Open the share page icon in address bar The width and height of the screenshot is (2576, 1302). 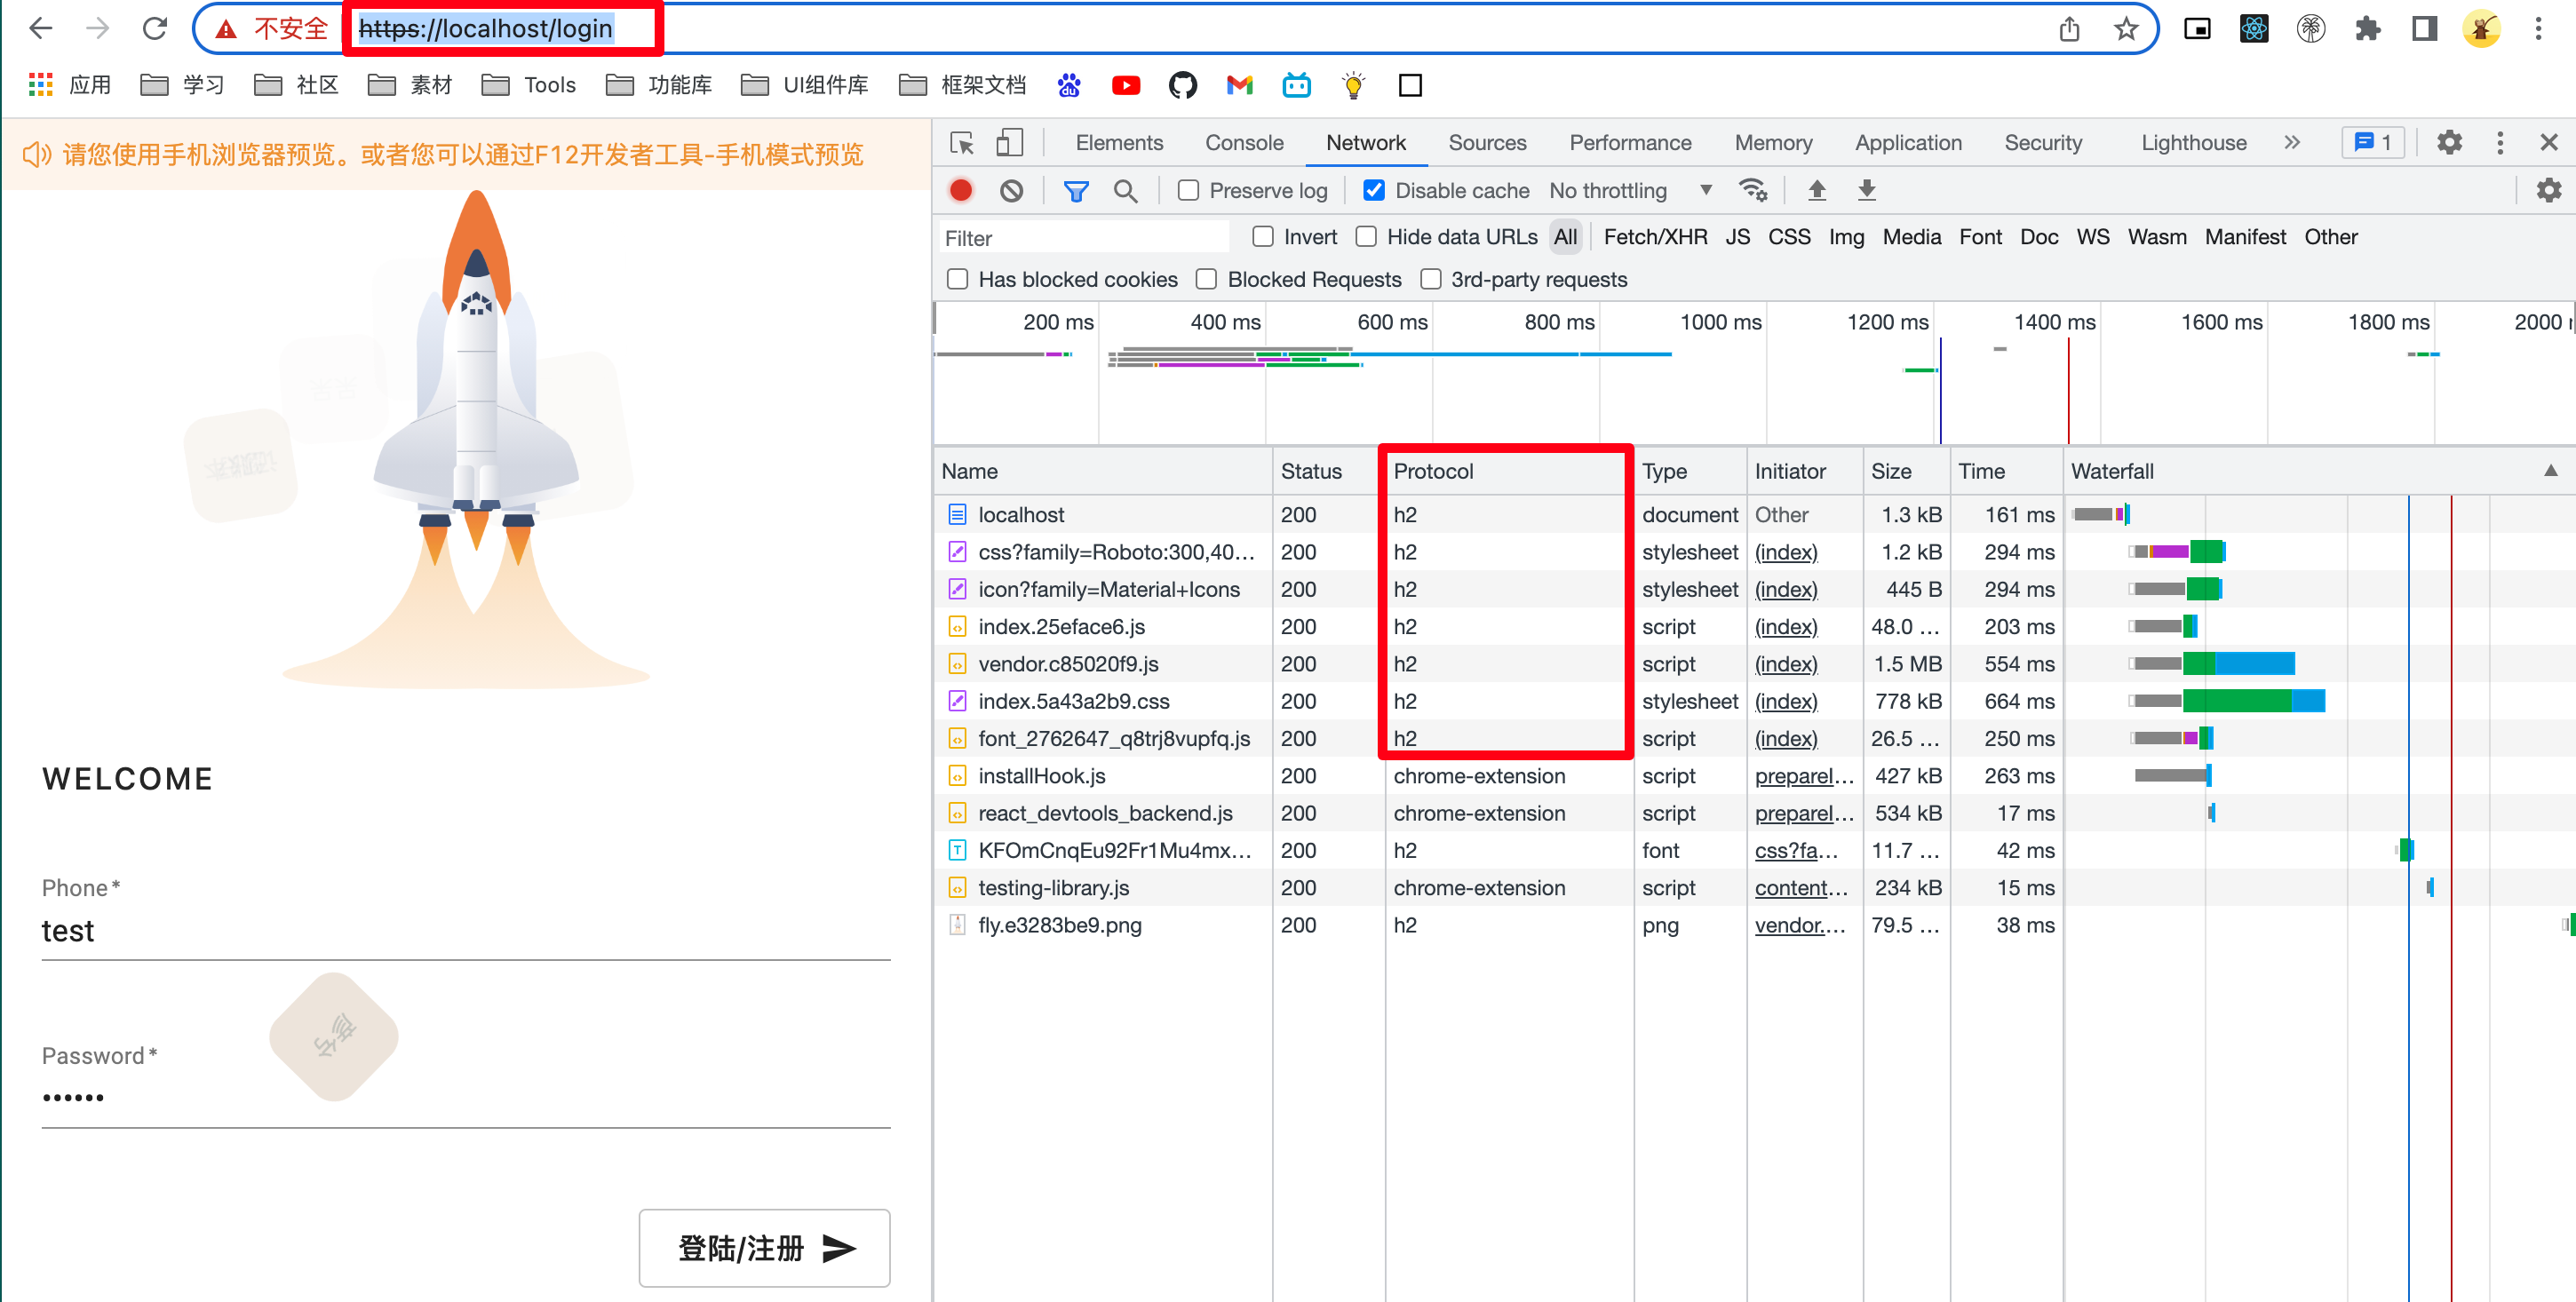tap(2069, 29)
